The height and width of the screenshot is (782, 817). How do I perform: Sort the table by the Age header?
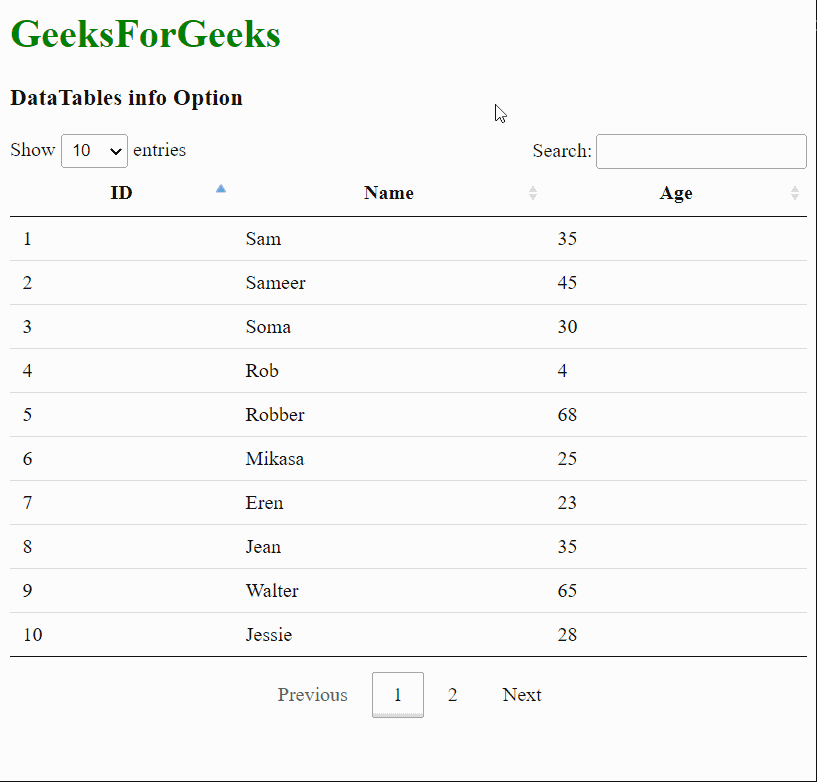(x=676, y=193)
